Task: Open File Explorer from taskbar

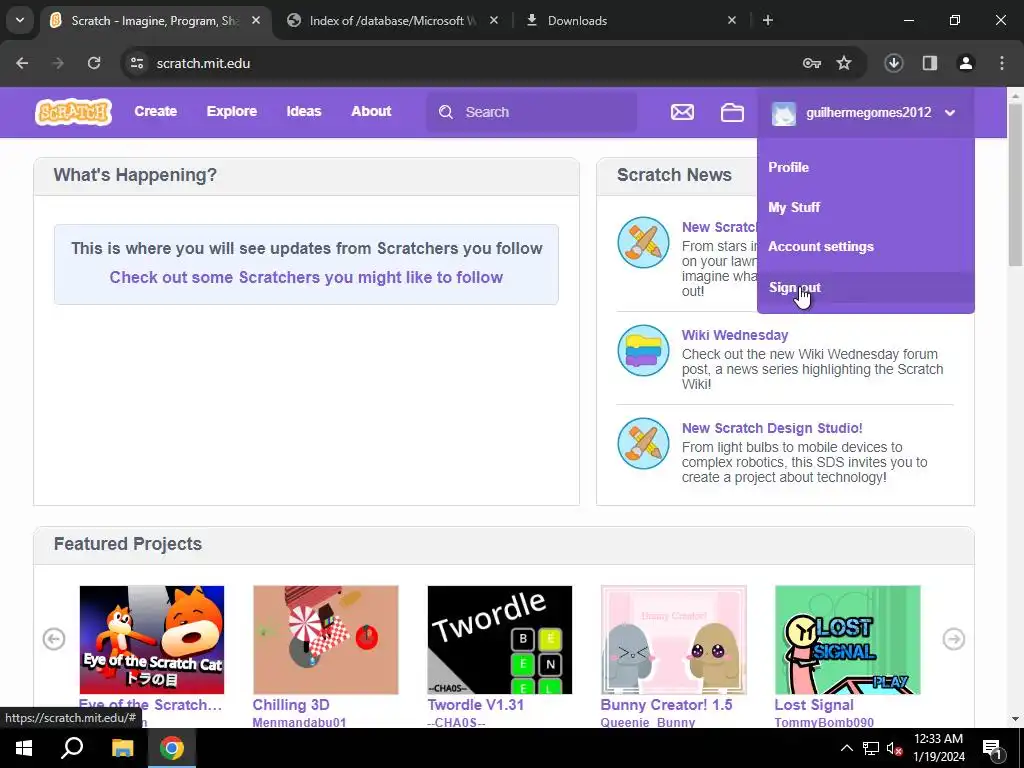Action: [122, 748]
